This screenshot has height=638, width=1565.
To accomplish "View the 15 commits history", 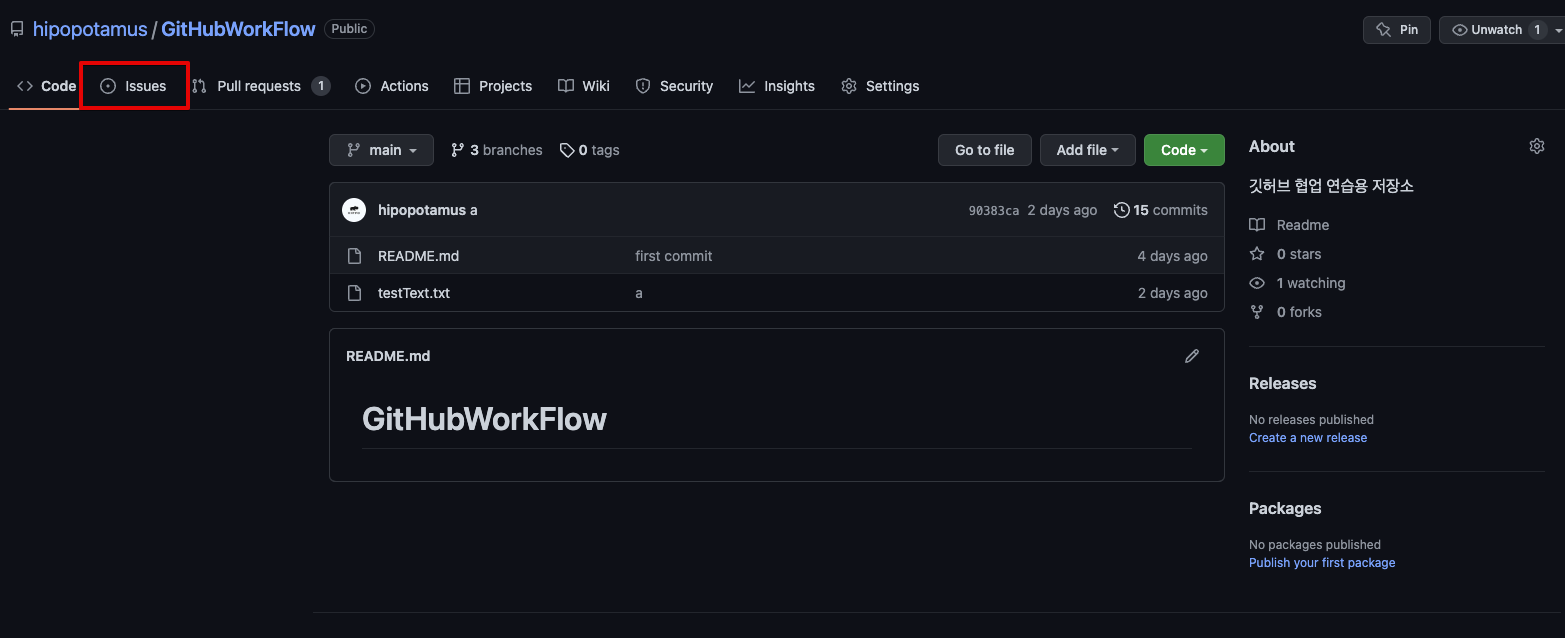I will [x=1161, y=210].
